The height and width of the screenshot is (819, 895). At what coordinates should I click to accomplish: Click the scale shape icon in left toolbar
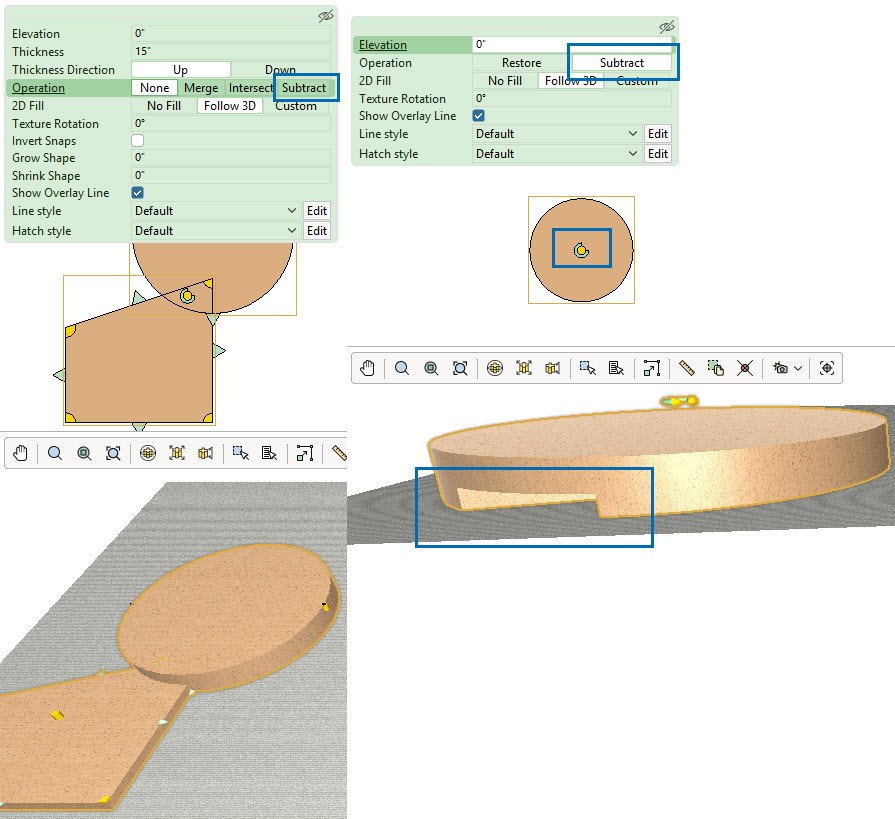(305, 454)
